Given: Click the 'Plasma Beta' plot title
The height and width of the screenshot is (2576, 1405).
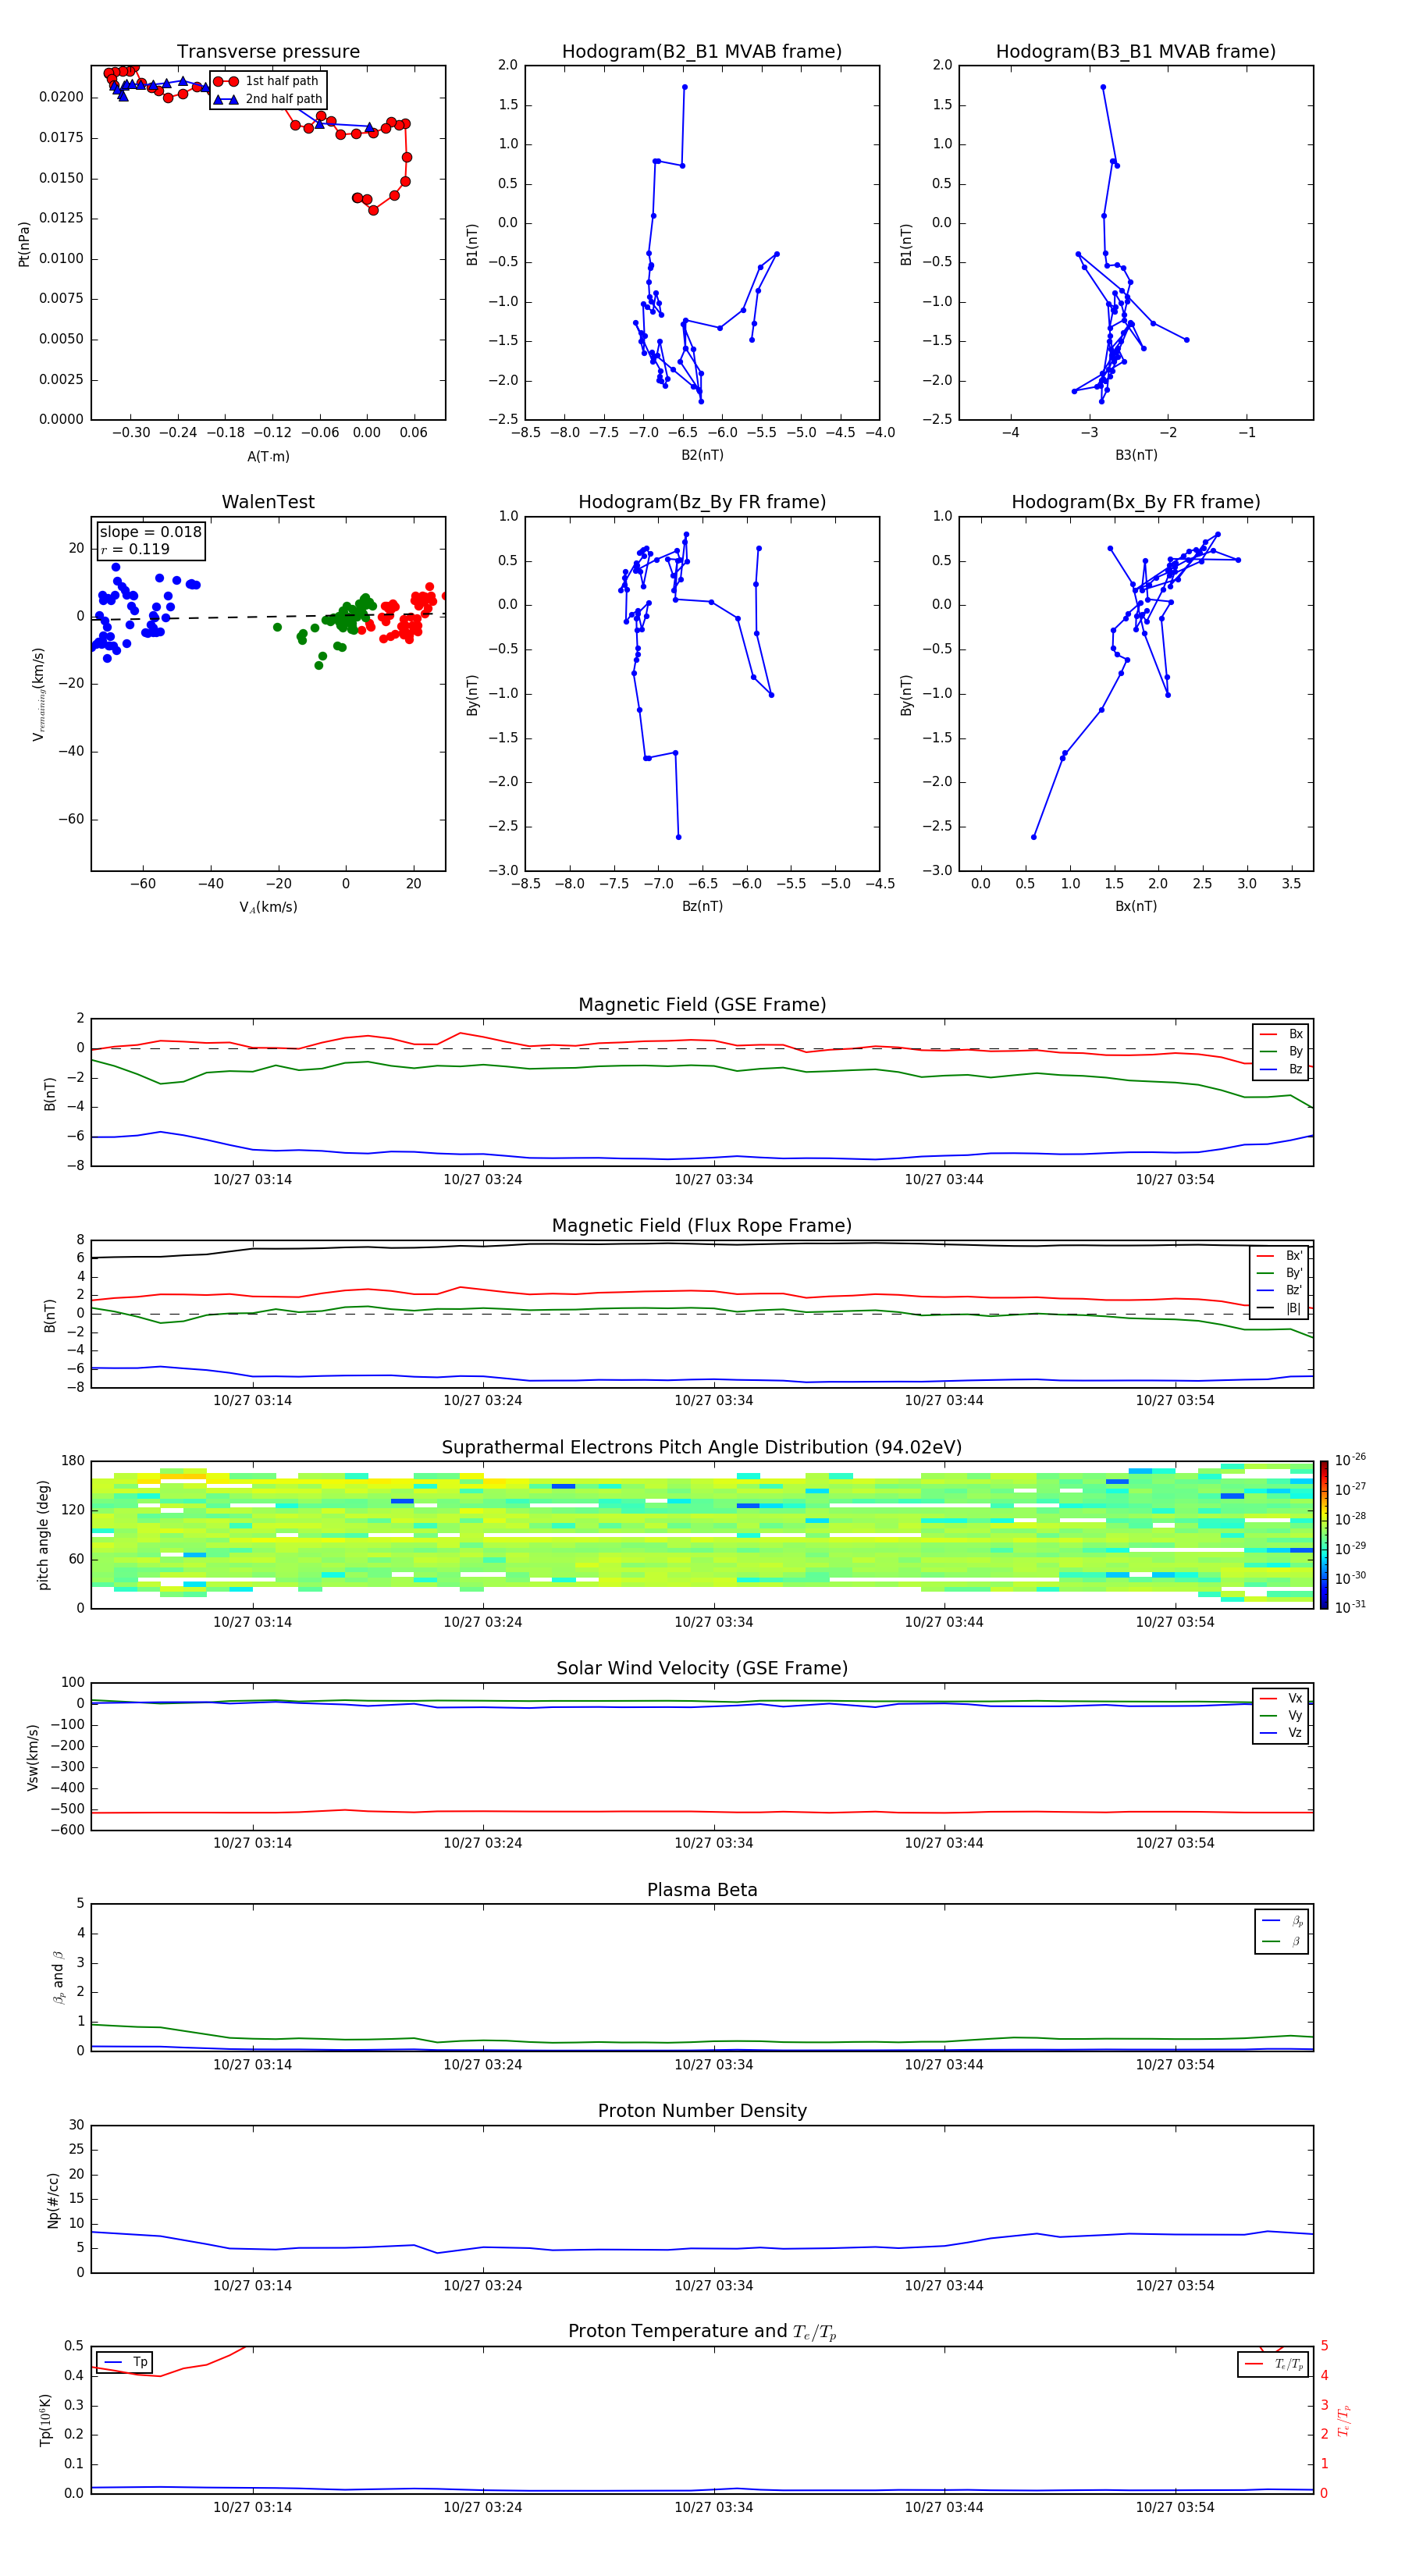Looking at the screenshot, I should tap(702, 1890).
